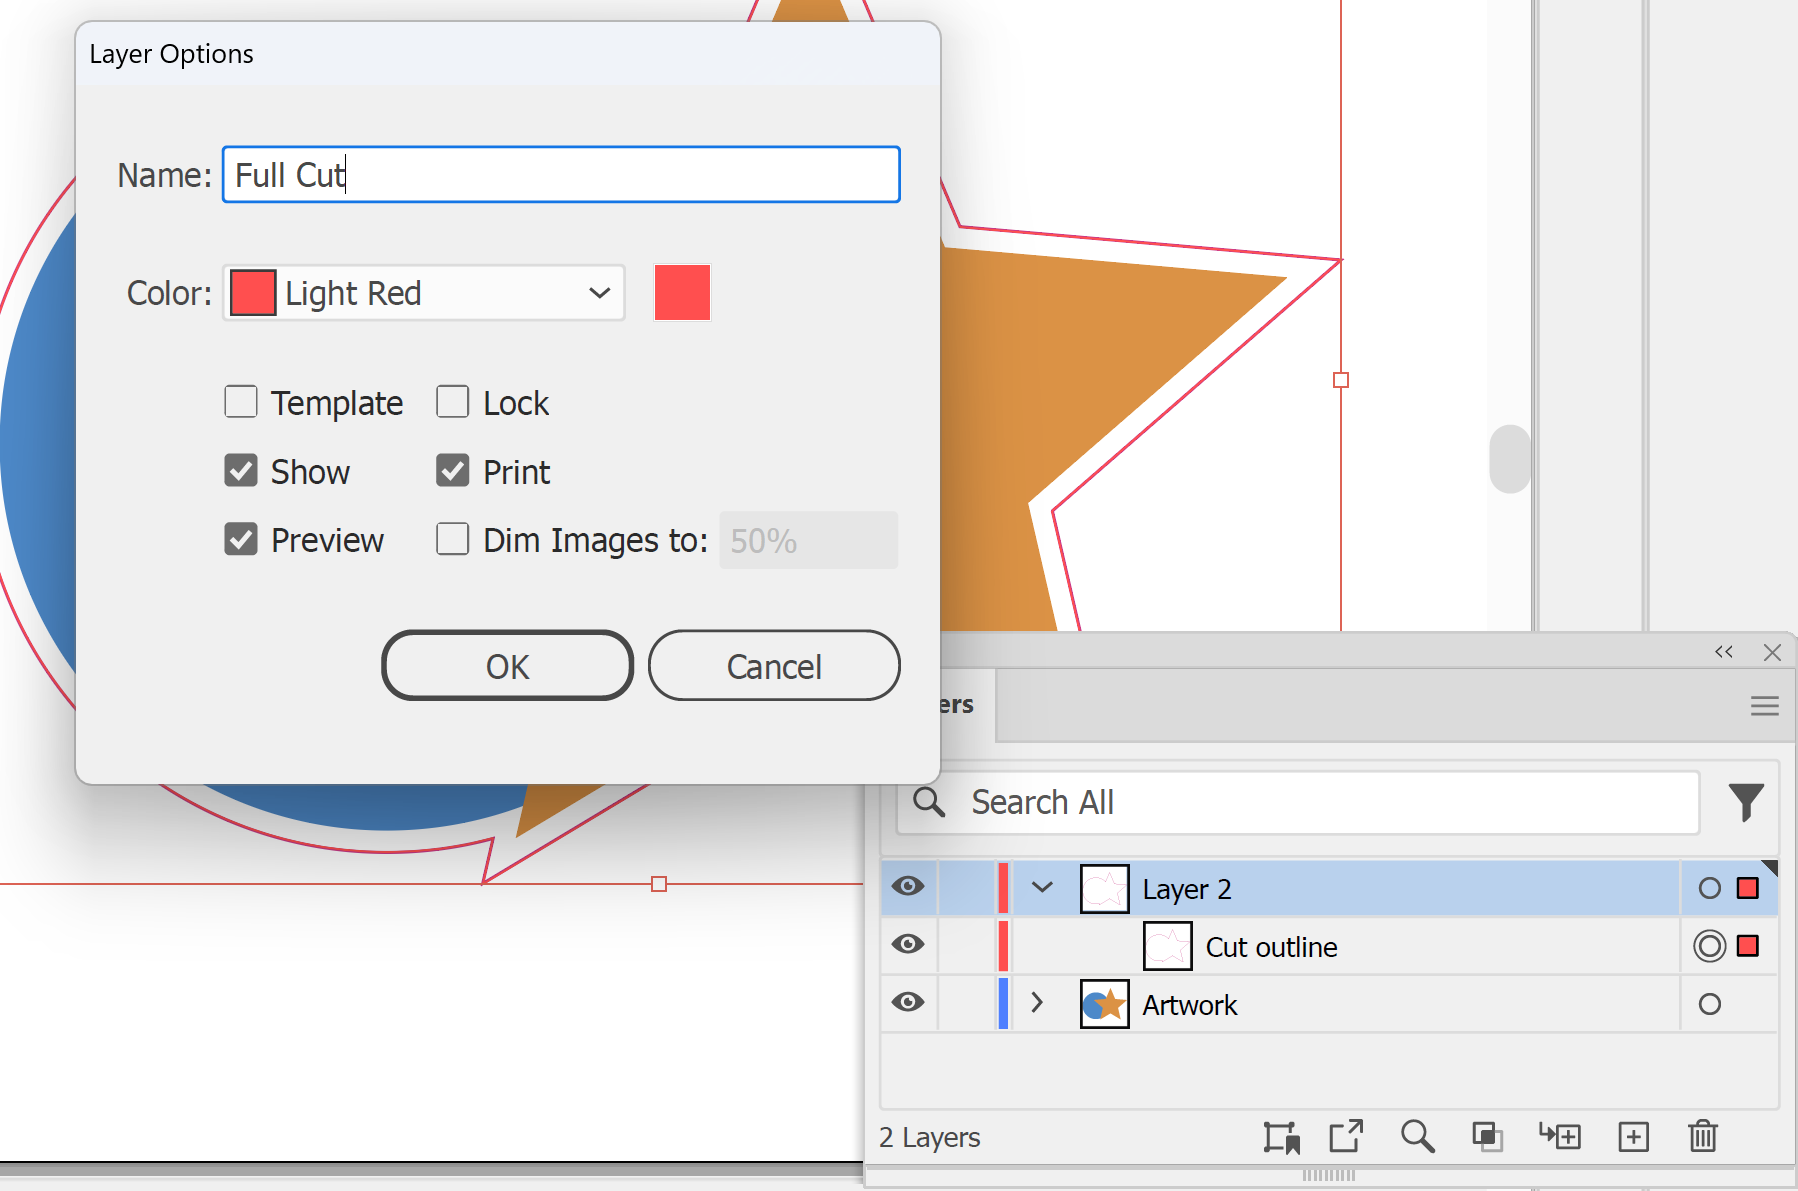This screenshot has width=1798, height=1191.
Task: Click the target circle for Cut outline
Action: tap(1710, 946)
